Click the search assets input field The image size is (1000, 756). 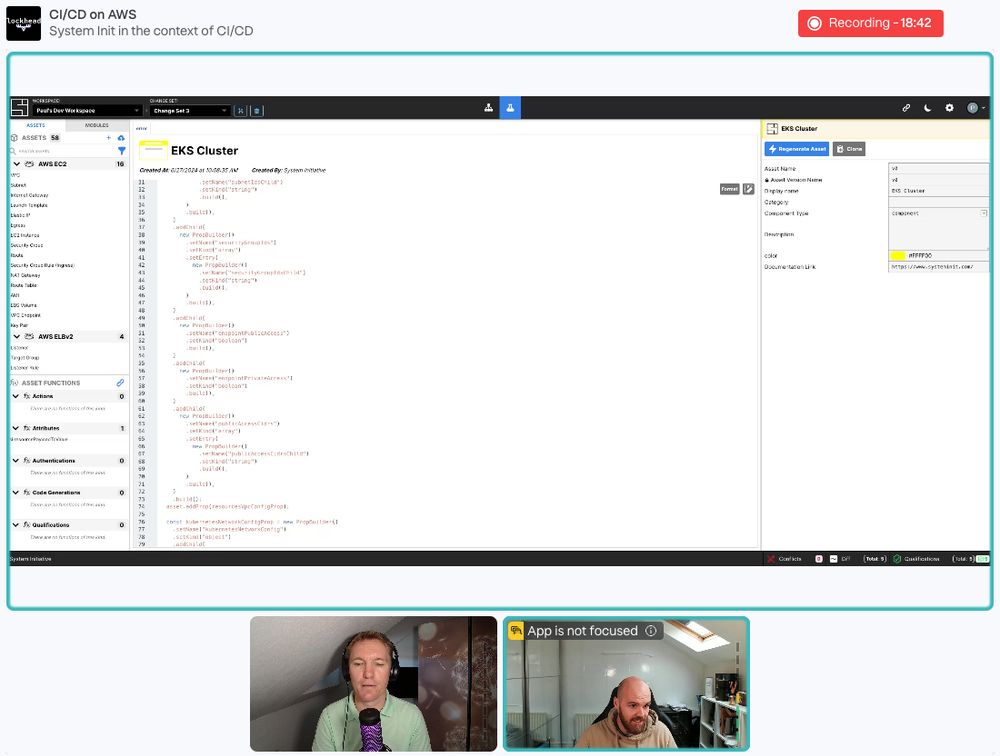(64, 151)
